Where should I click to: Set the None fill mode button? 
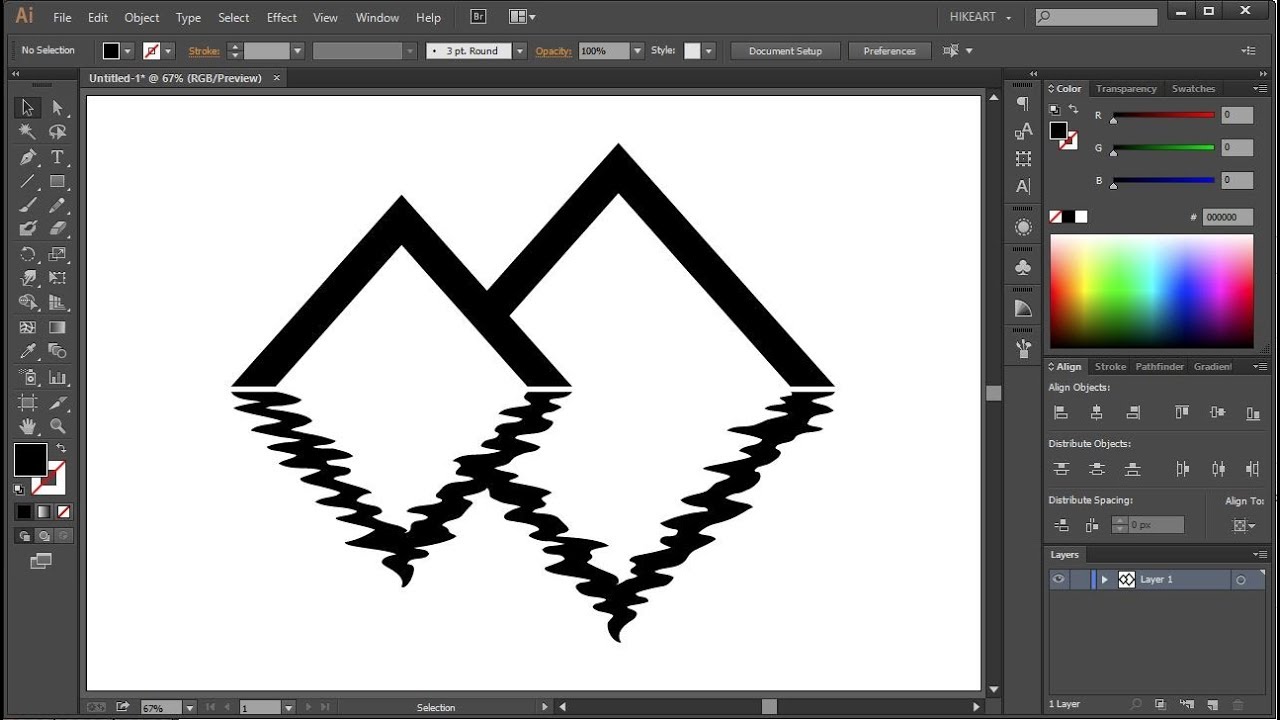click(64, 512)
